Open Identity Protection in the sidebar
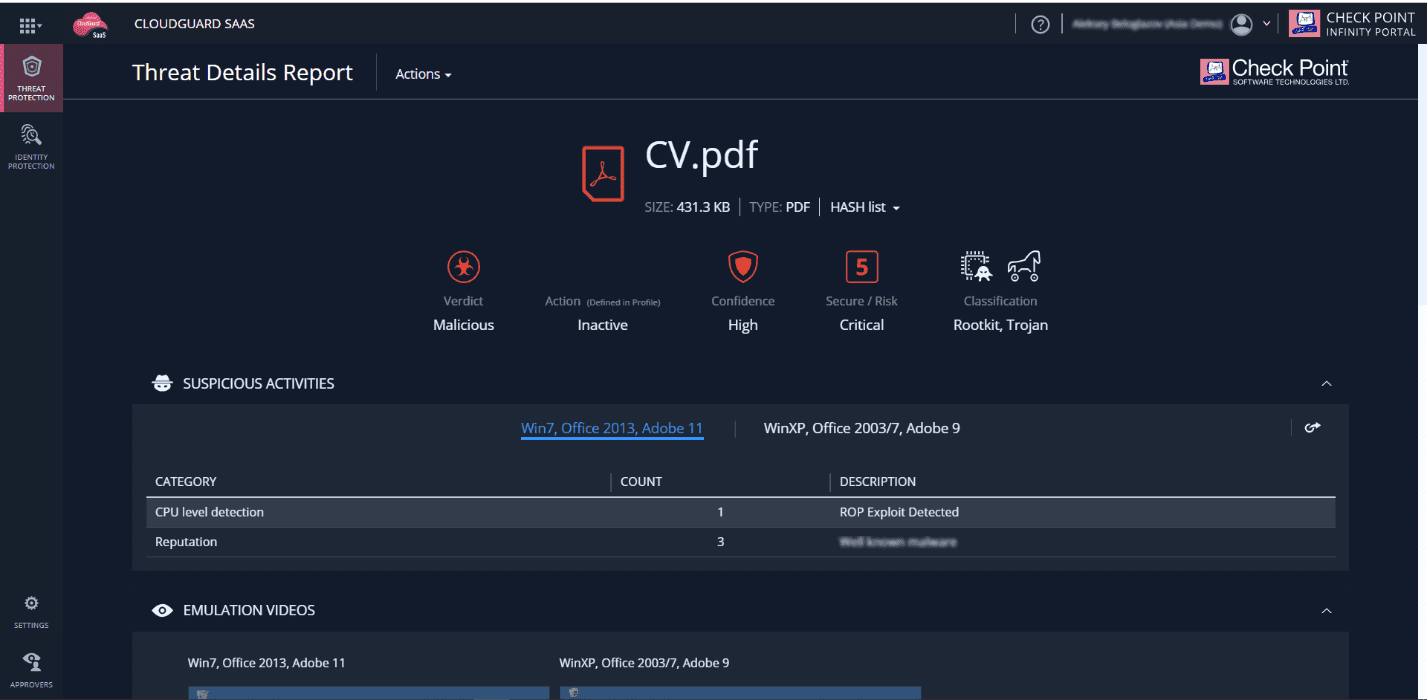This screenshot has width=1427, height=700. click(x=31, y=146)
